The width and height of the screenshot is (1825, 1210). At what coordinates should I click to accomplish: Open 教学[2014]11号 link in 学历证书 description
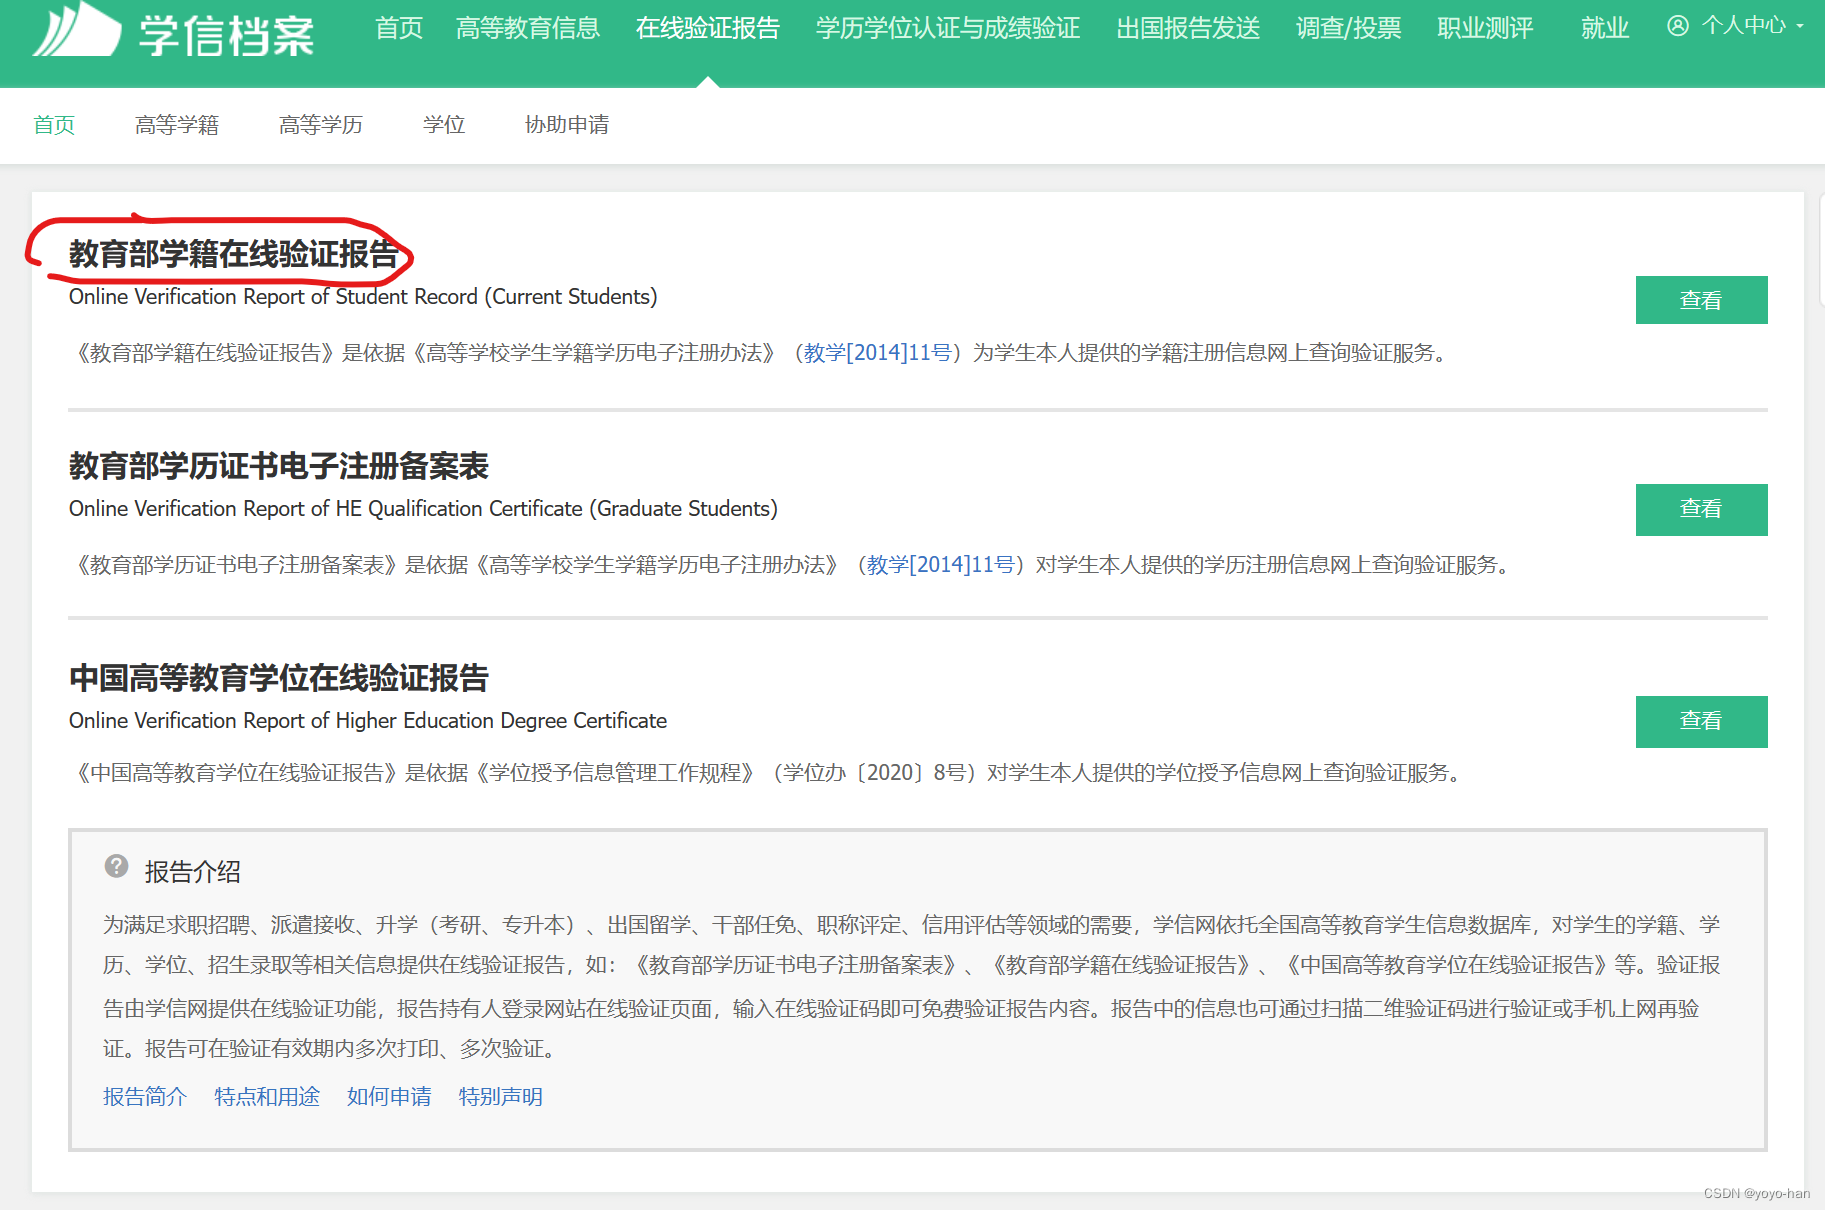point(940,565)
